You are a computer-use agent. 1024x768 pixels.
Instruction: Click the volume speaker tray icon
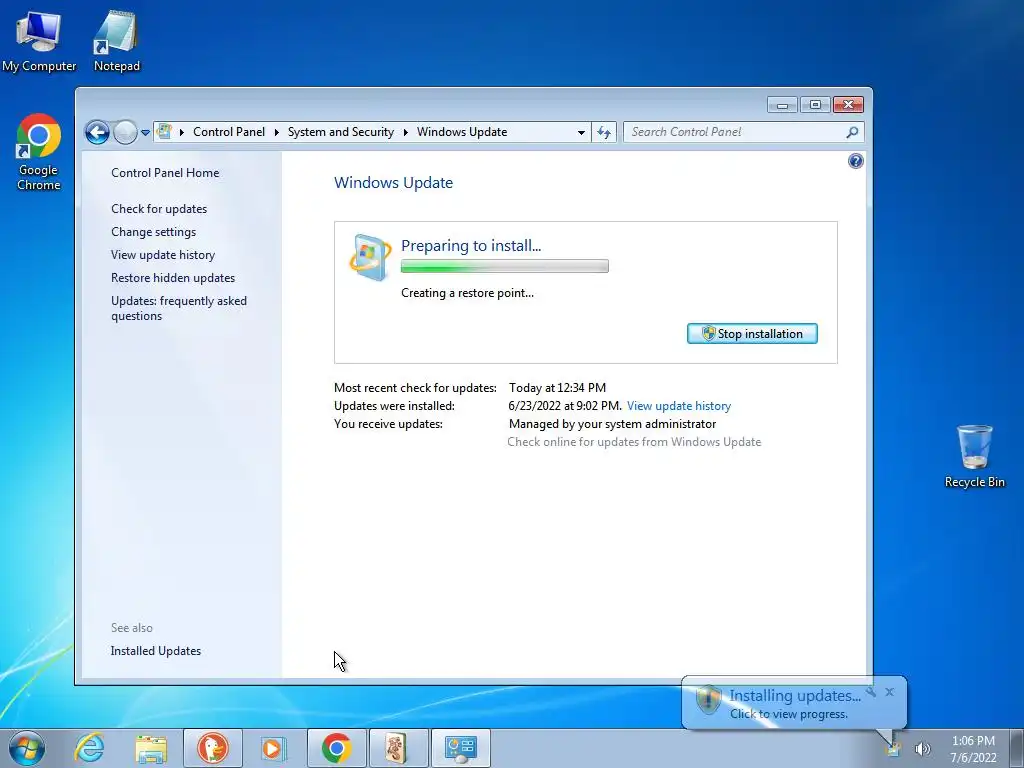point(922,748)
